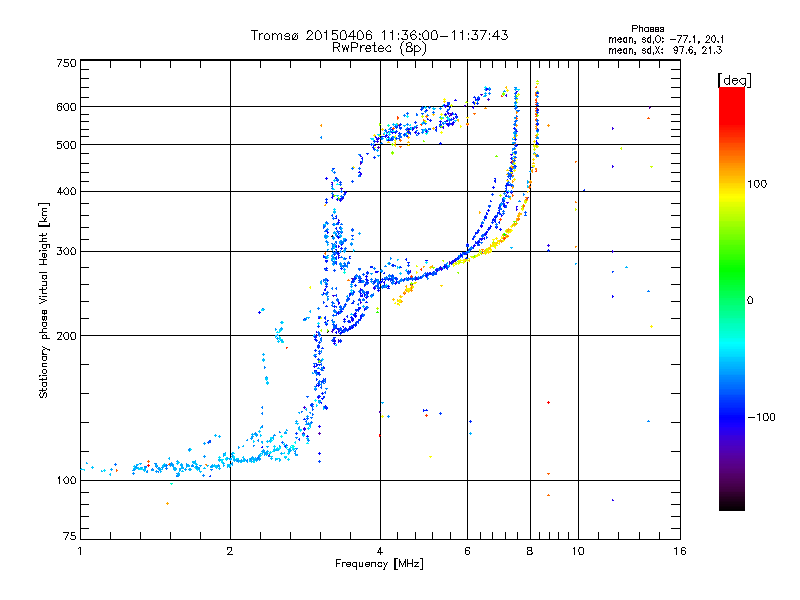Click the y-axis tick label '75'
Image resolution: width=800 pixels, height=600 pixels.
point(70,536)
